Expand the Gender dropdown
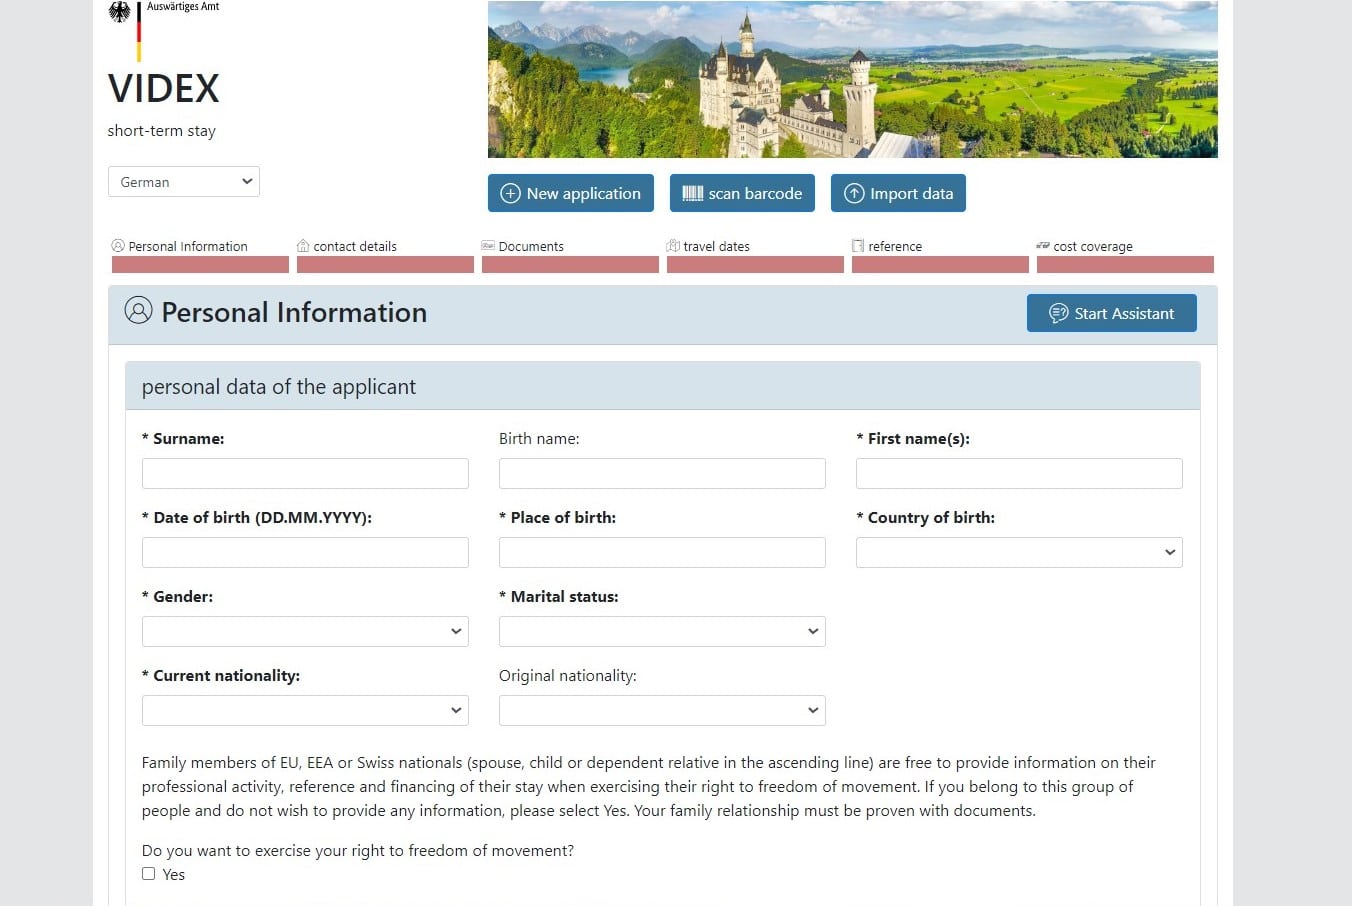 (305, 631)
